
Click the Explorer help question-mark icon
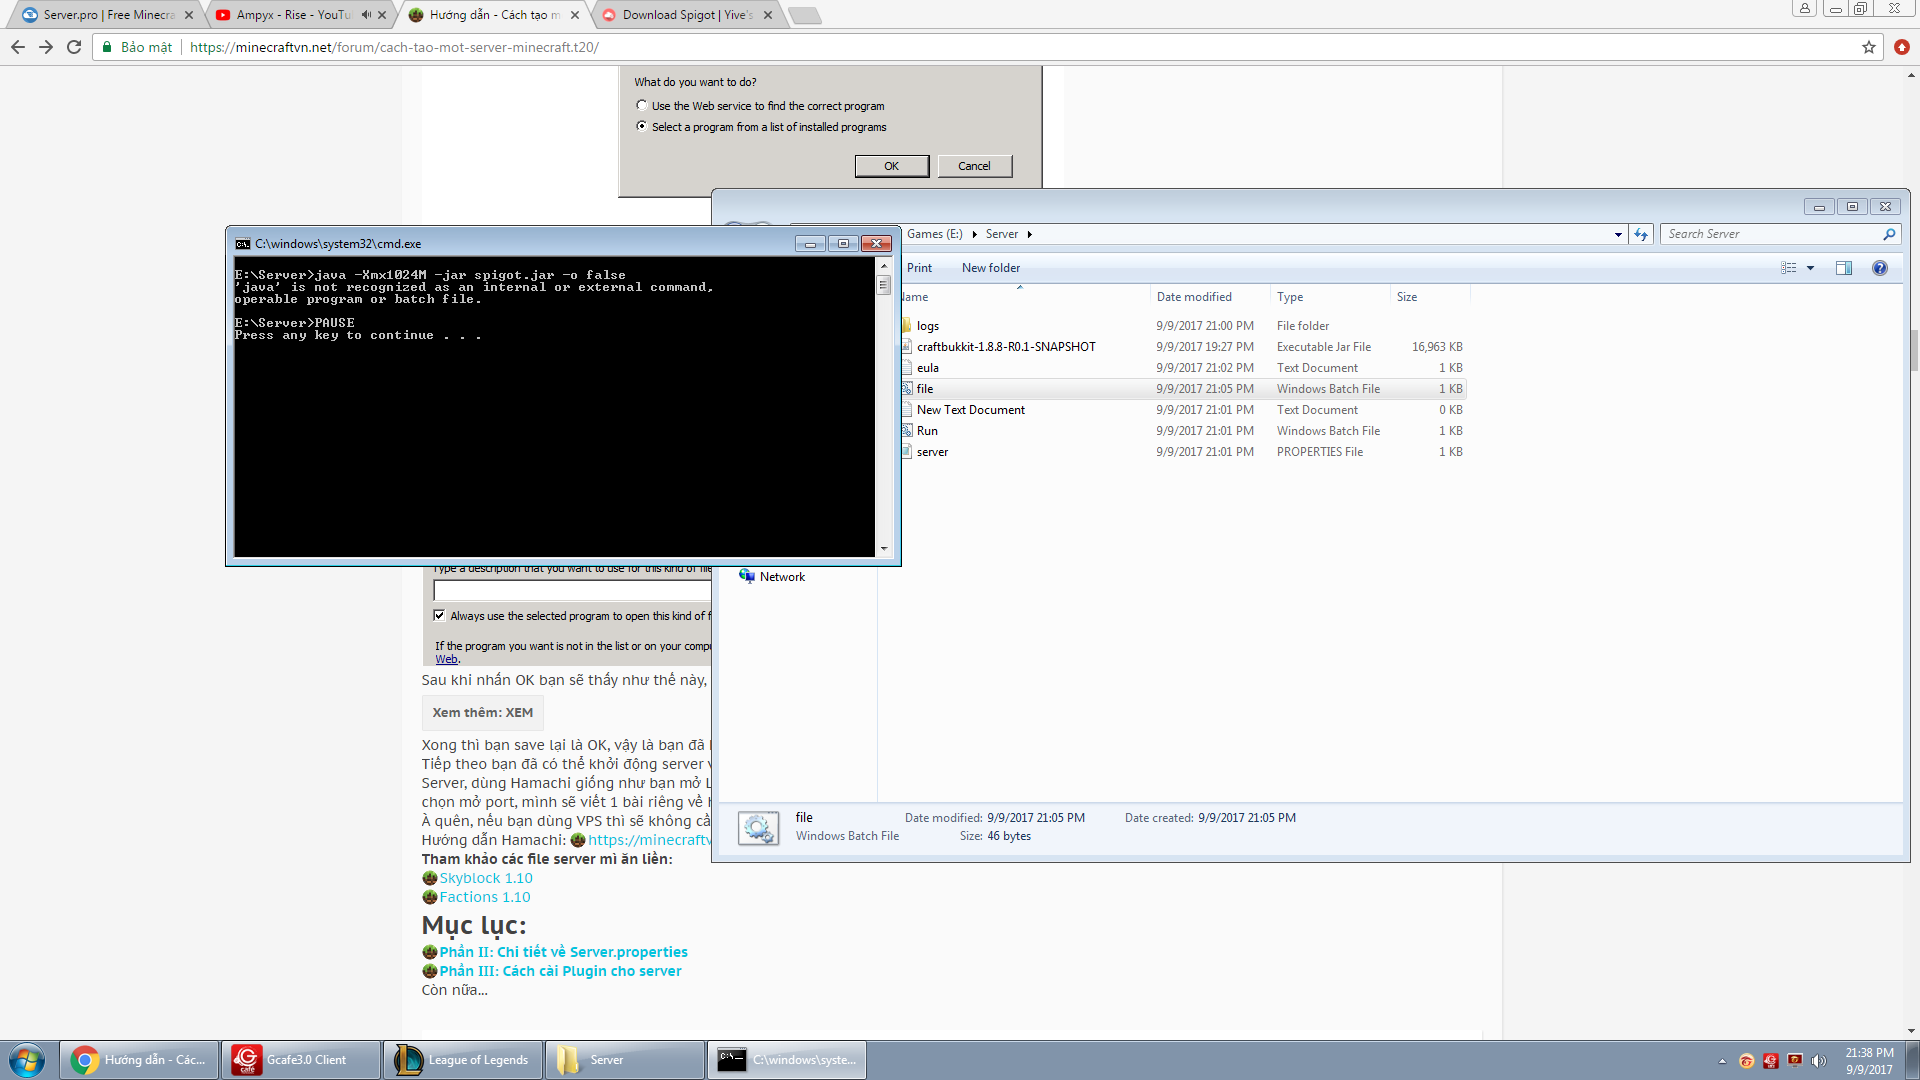click(x=1879, y=268)
